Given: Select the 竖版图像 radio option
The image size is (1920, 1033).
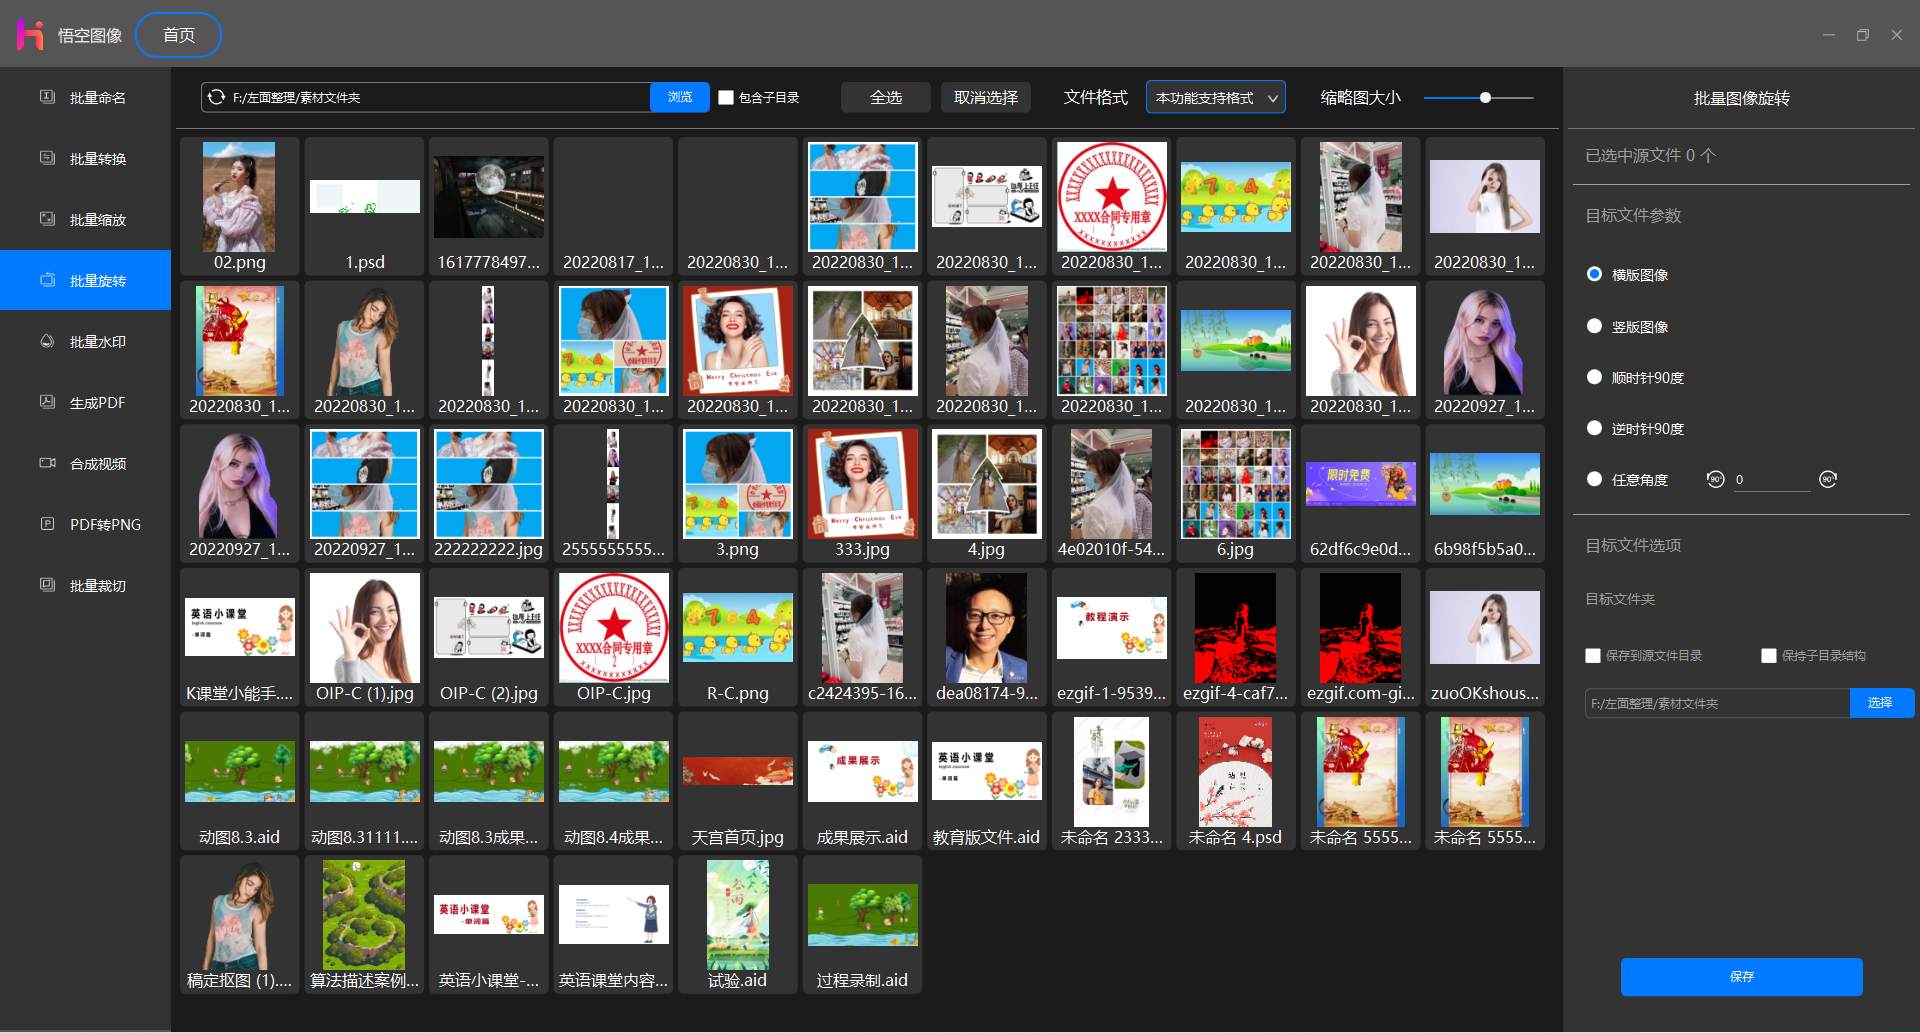Looking at the screenshot, I should 1594,326.
